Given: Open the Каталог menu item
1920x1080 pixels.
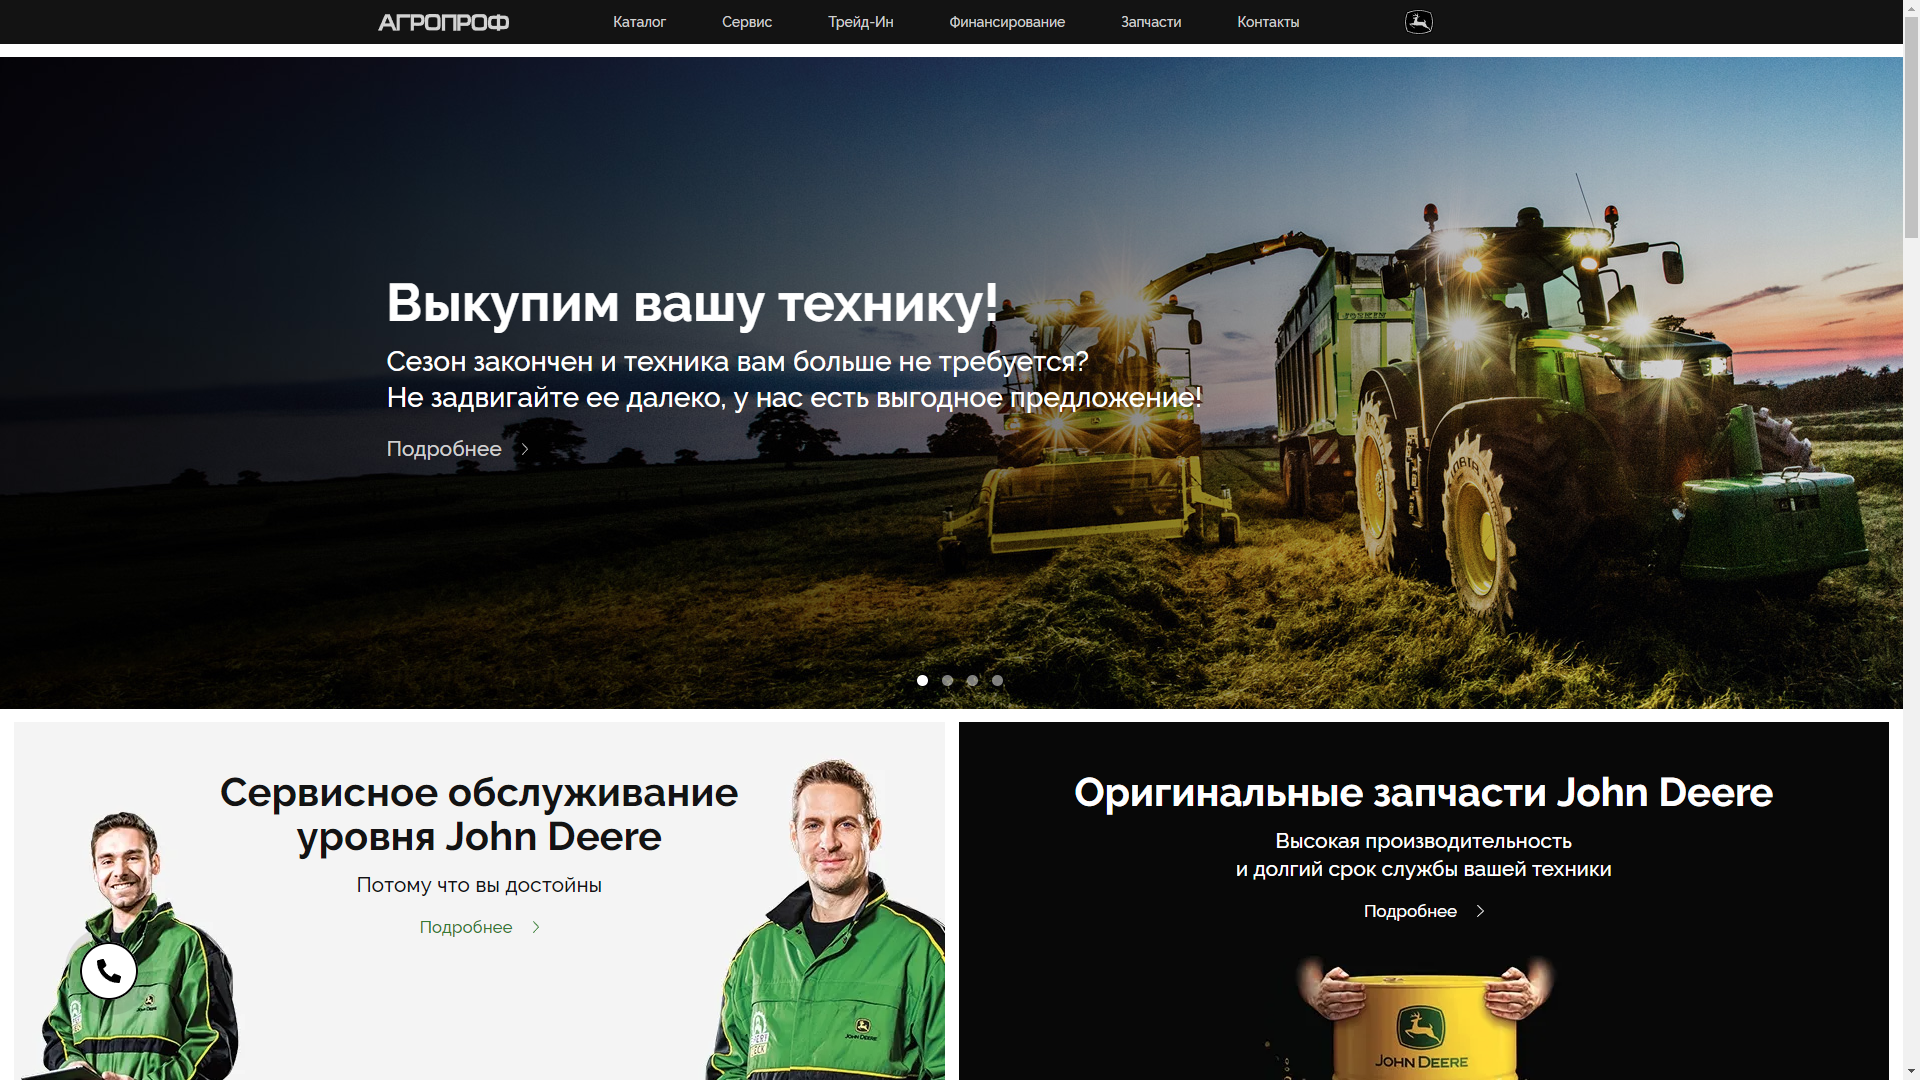Looking at the screenshot, I should pyautogui.click(x=639, y=22).
